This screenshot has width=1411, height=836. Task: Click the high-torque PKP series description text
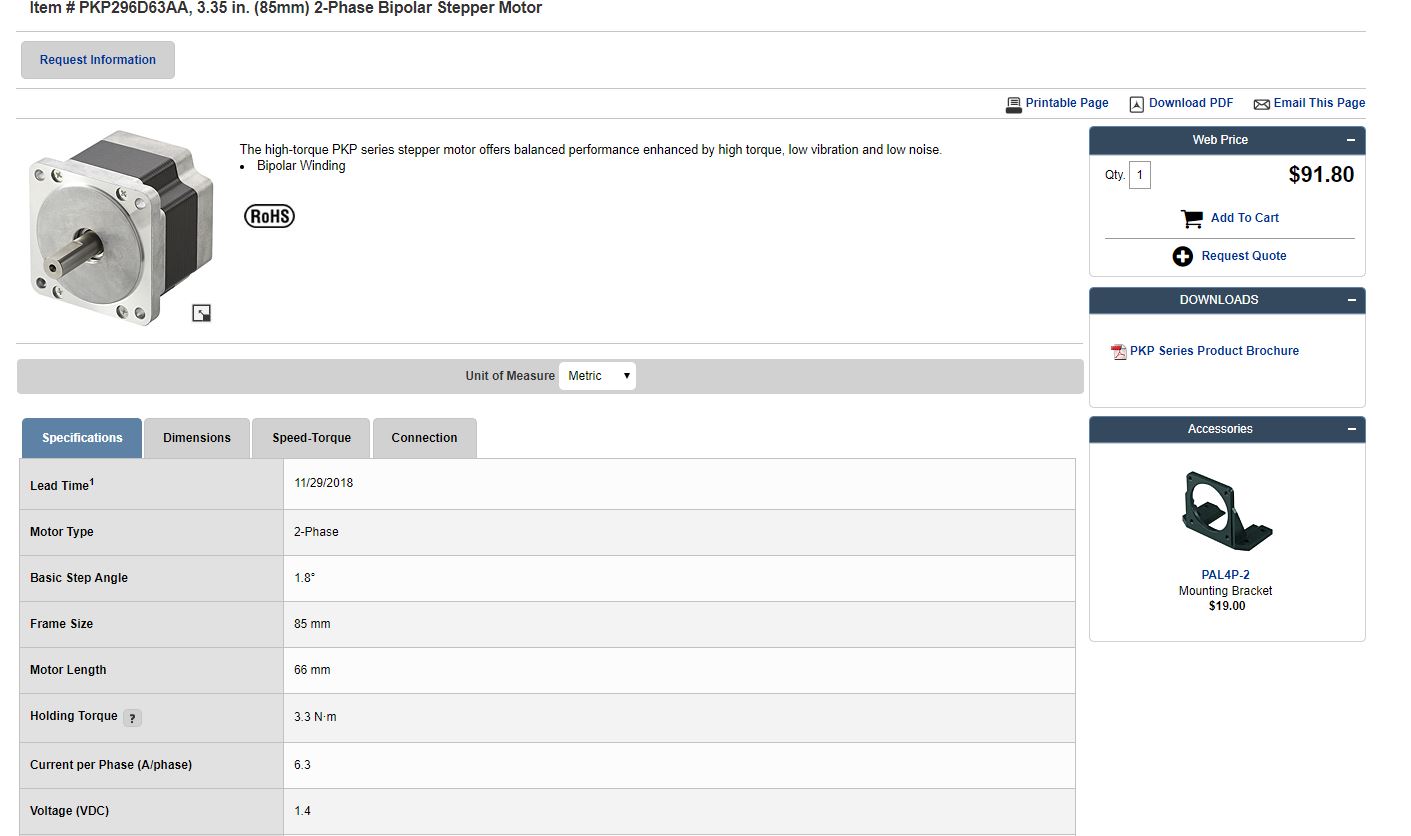pos(591,150)
